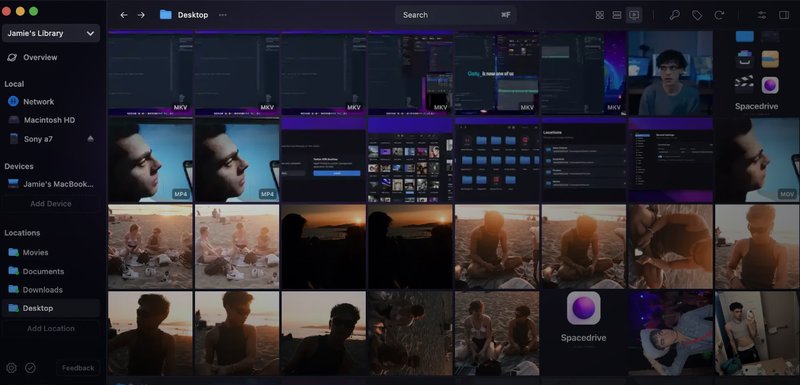Switch to grid view layout icon
This screenshot has width=800, height=385.
point(600,15)
